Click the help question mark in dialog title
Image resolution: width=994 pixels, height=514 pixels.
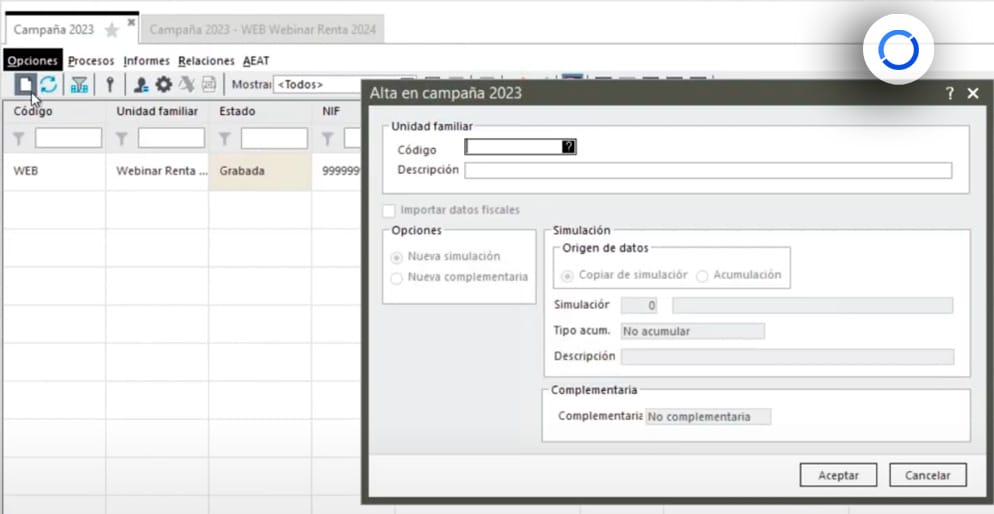click(x=950, y=93)
